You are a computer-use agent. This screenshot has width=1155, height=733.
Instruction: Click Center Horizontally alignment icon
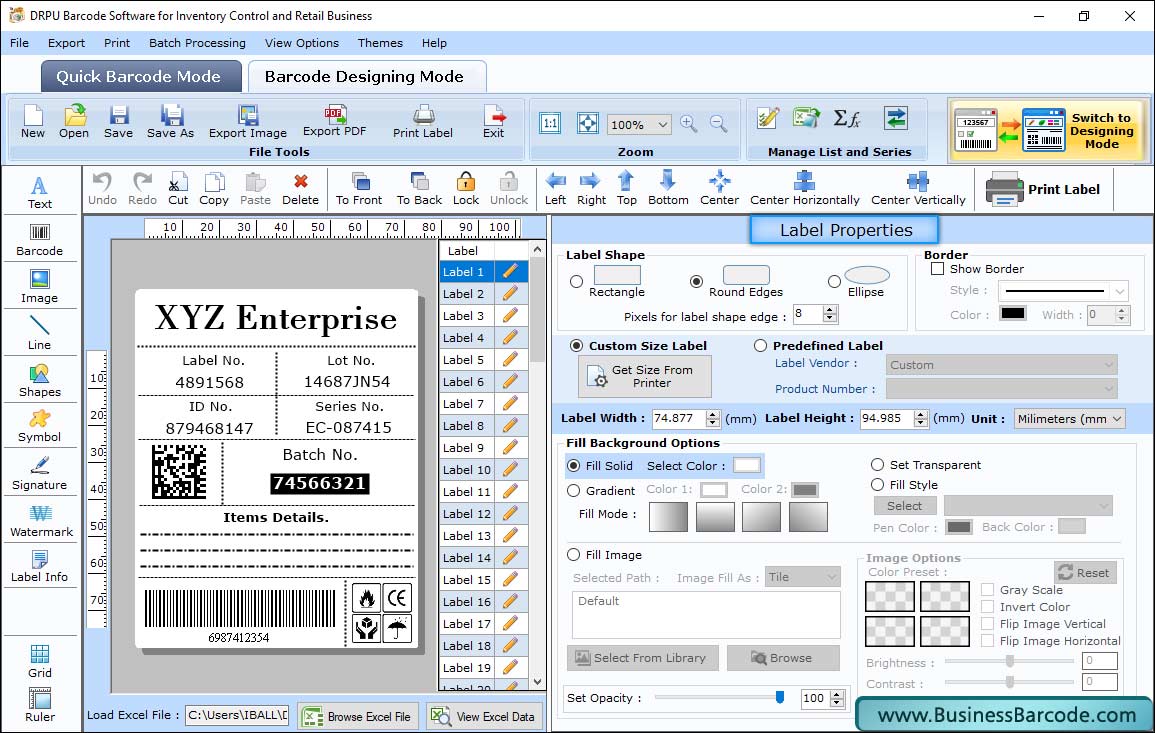804,189
